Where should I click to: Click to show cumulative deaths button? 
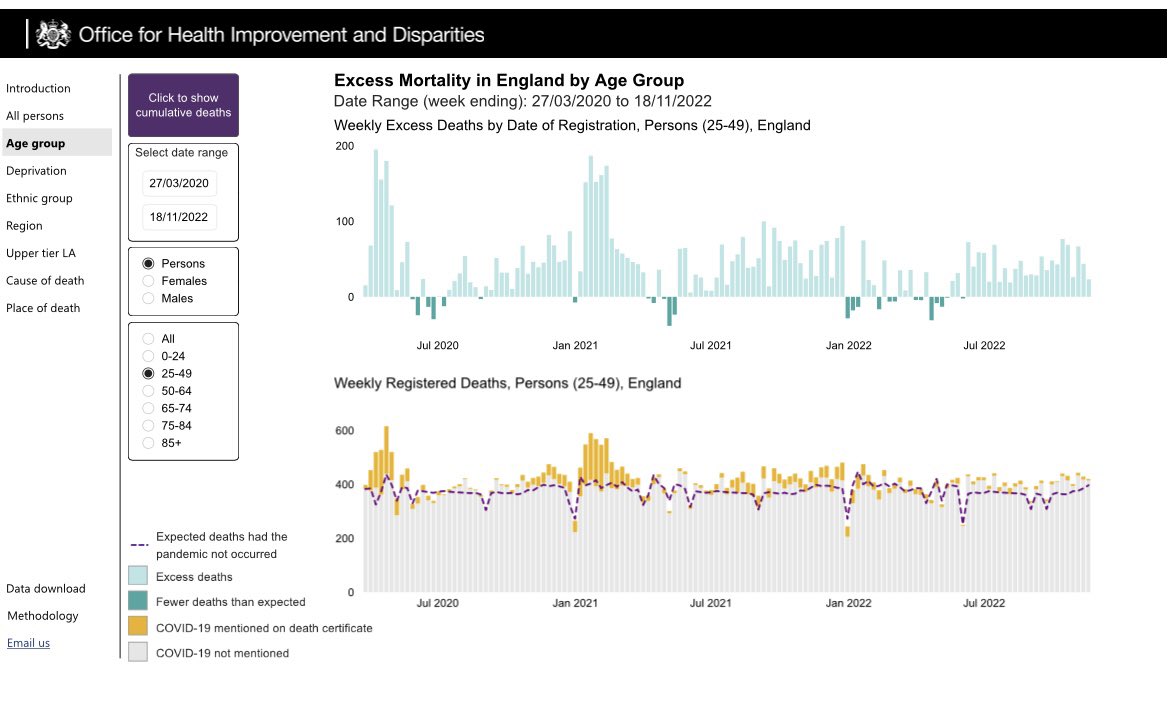pyautogui.click(x=184, y=105)
